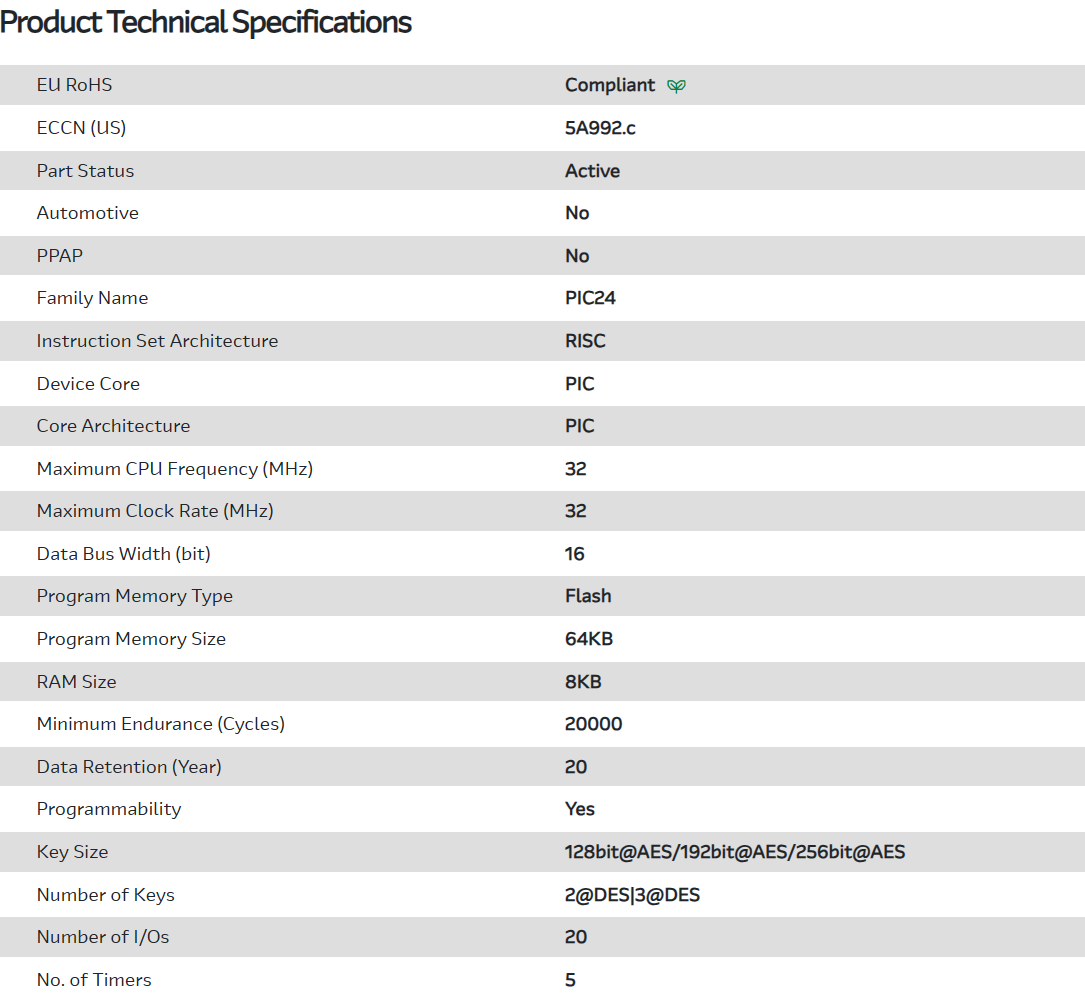The image size is (1085, 997).
Task: Click the PPAP row label
Action: 60,256
